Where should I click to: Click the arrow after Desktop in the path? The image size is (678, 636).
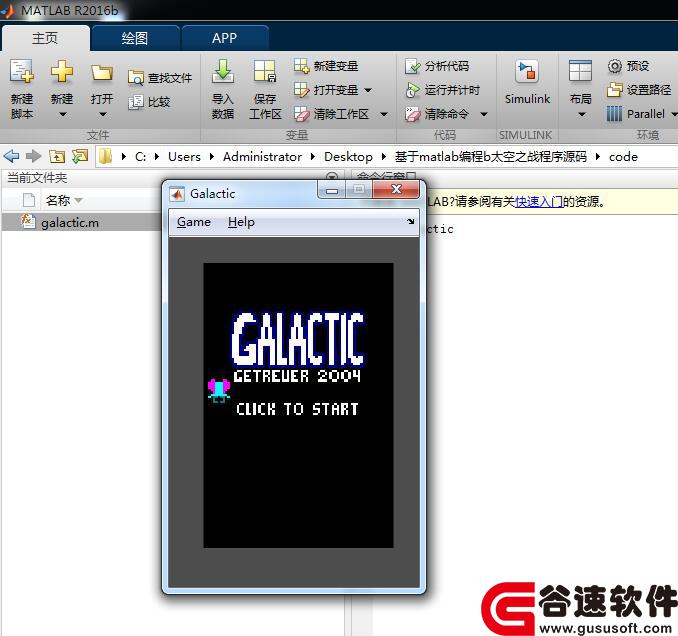pyautogui.click(x=384, y=157)
